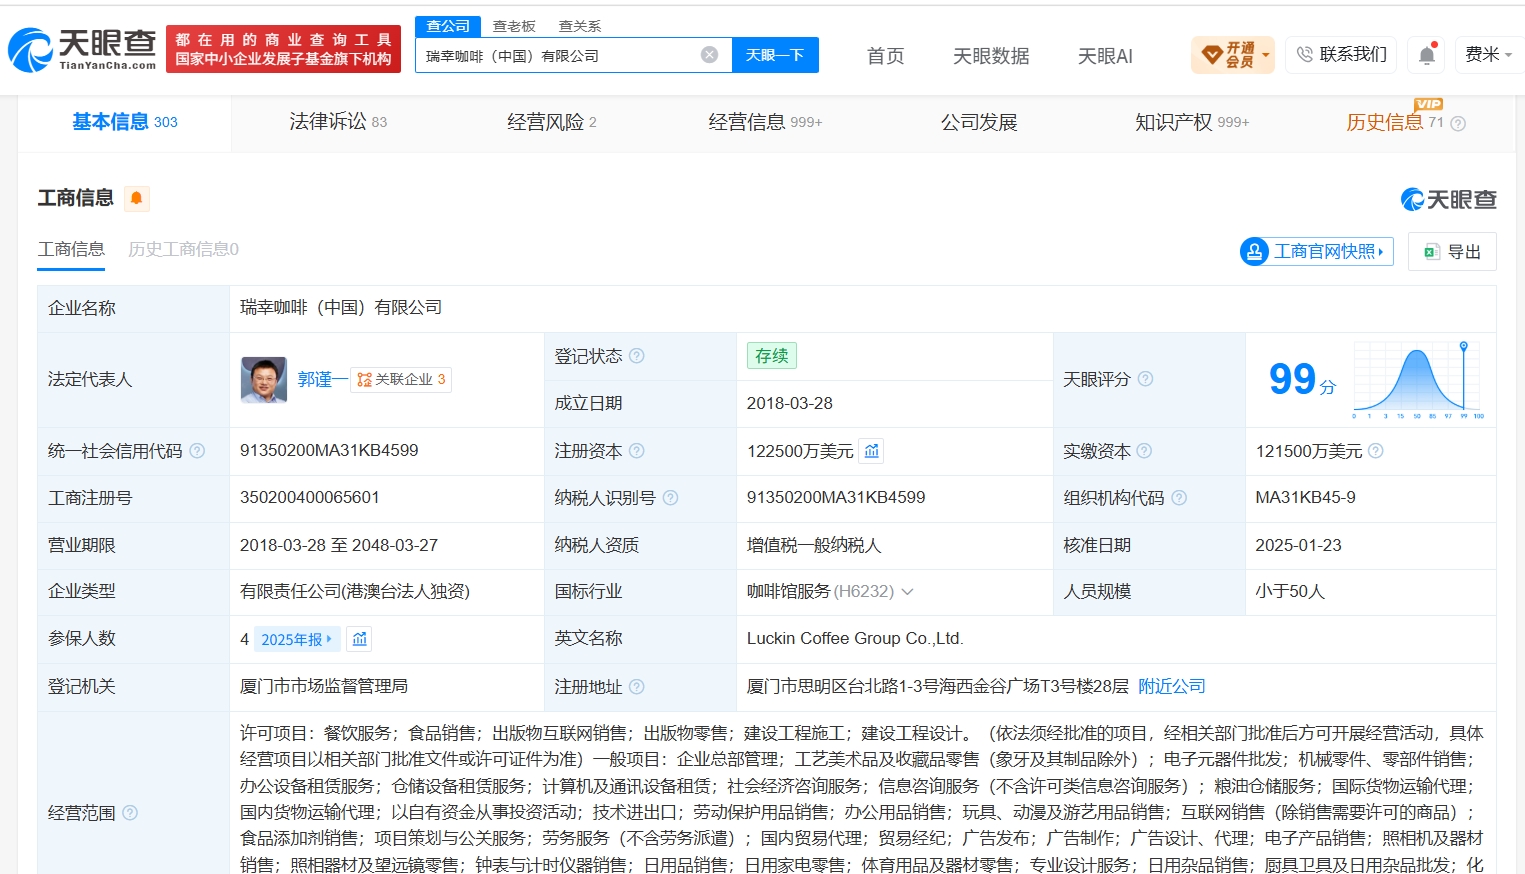Select credit code 91350200MA31KB4599 in 统一社会信用代码 row
Viewport: 1525px width, 874px height.
coord(329,451)
